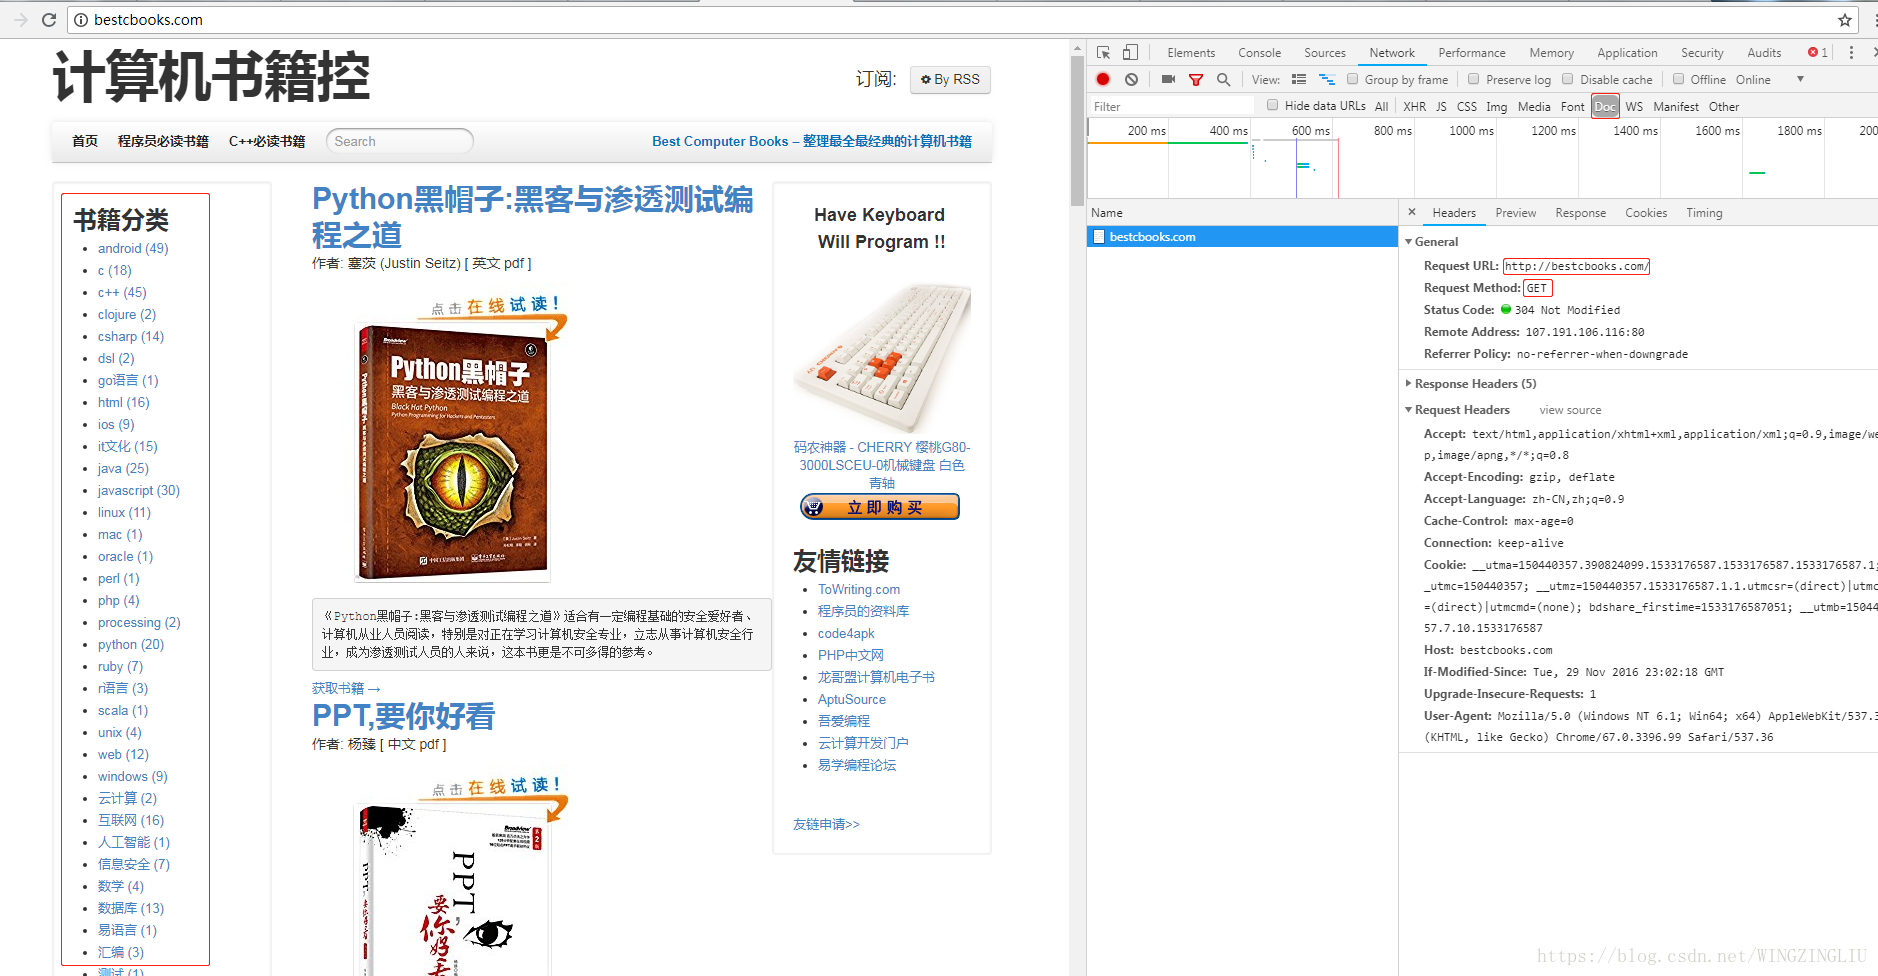Select the JS resource type filter
The width and height of the screenshot is (1878, 976).
[x=1441, y=106]
